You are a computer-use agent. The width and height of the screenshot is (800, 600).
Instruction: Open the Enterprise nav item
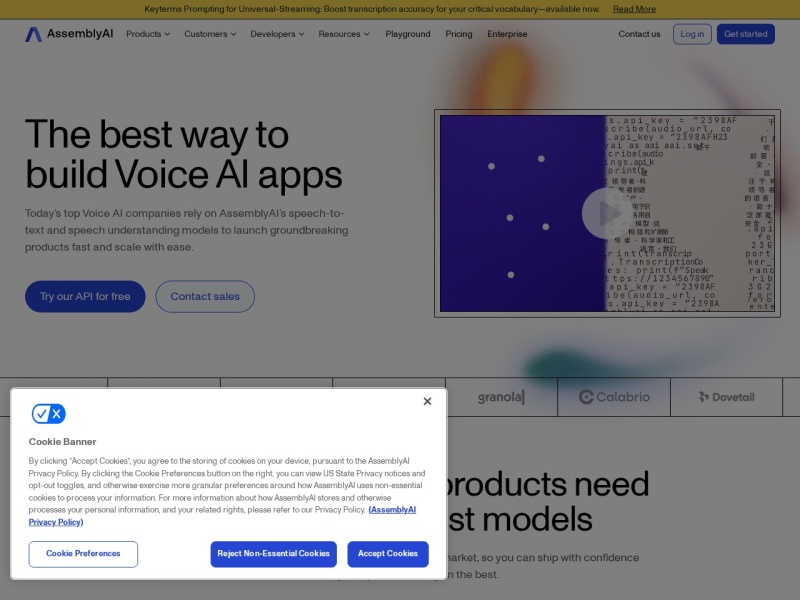coord(507,34)
